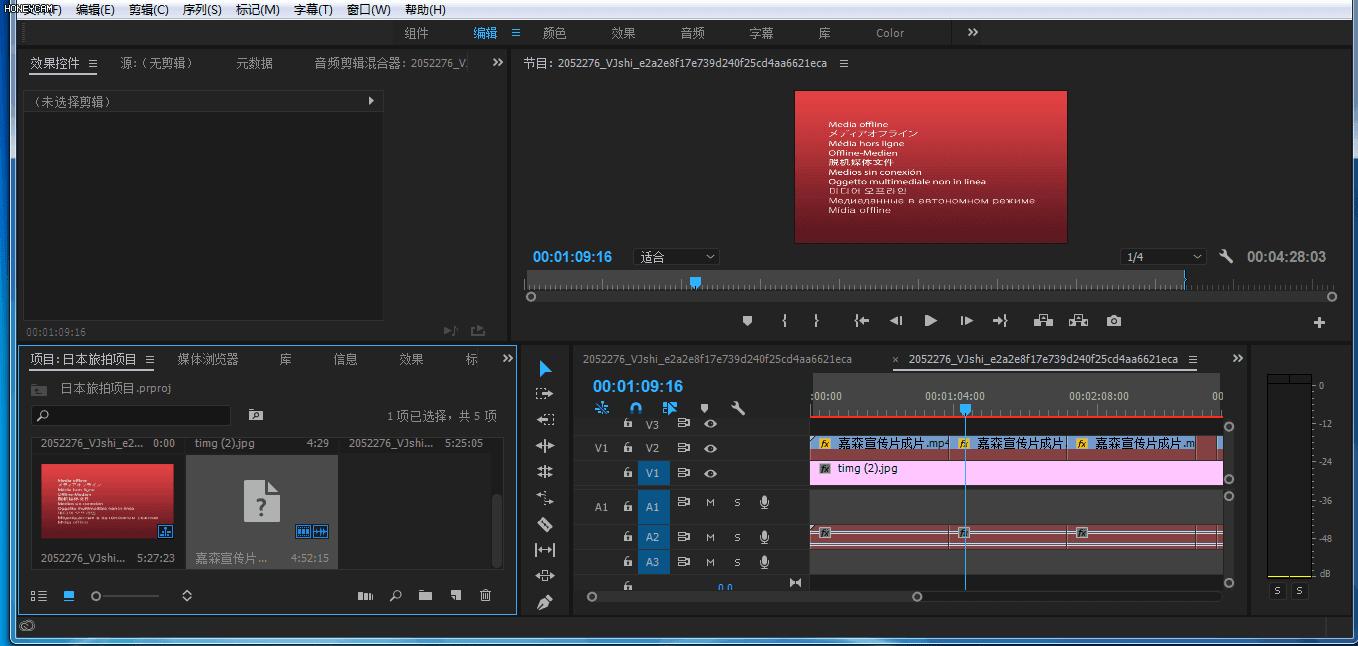Toggle snap magnet in timeline
The height and width of the screenshot is (646, 1358).
[x=636, y=408]
